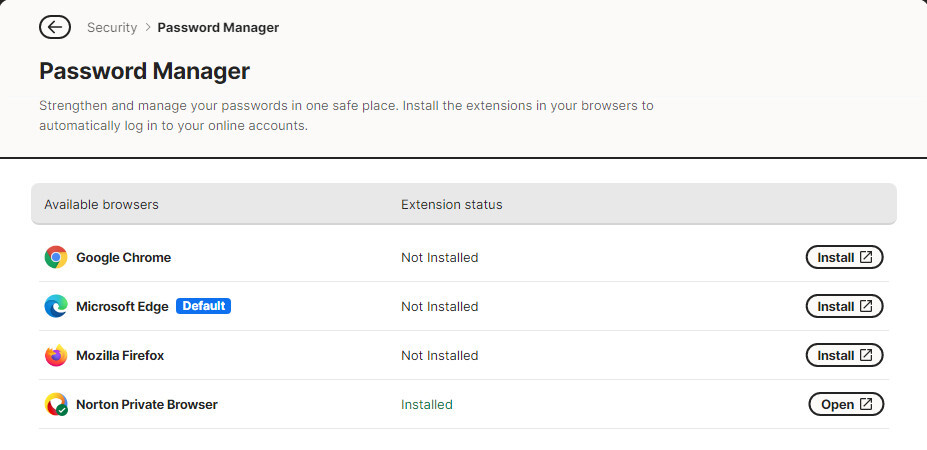Click the Microsoft Edge browser icon
Image resolution: width=927 pixels, height=450 pixels.
click(56, 306)
